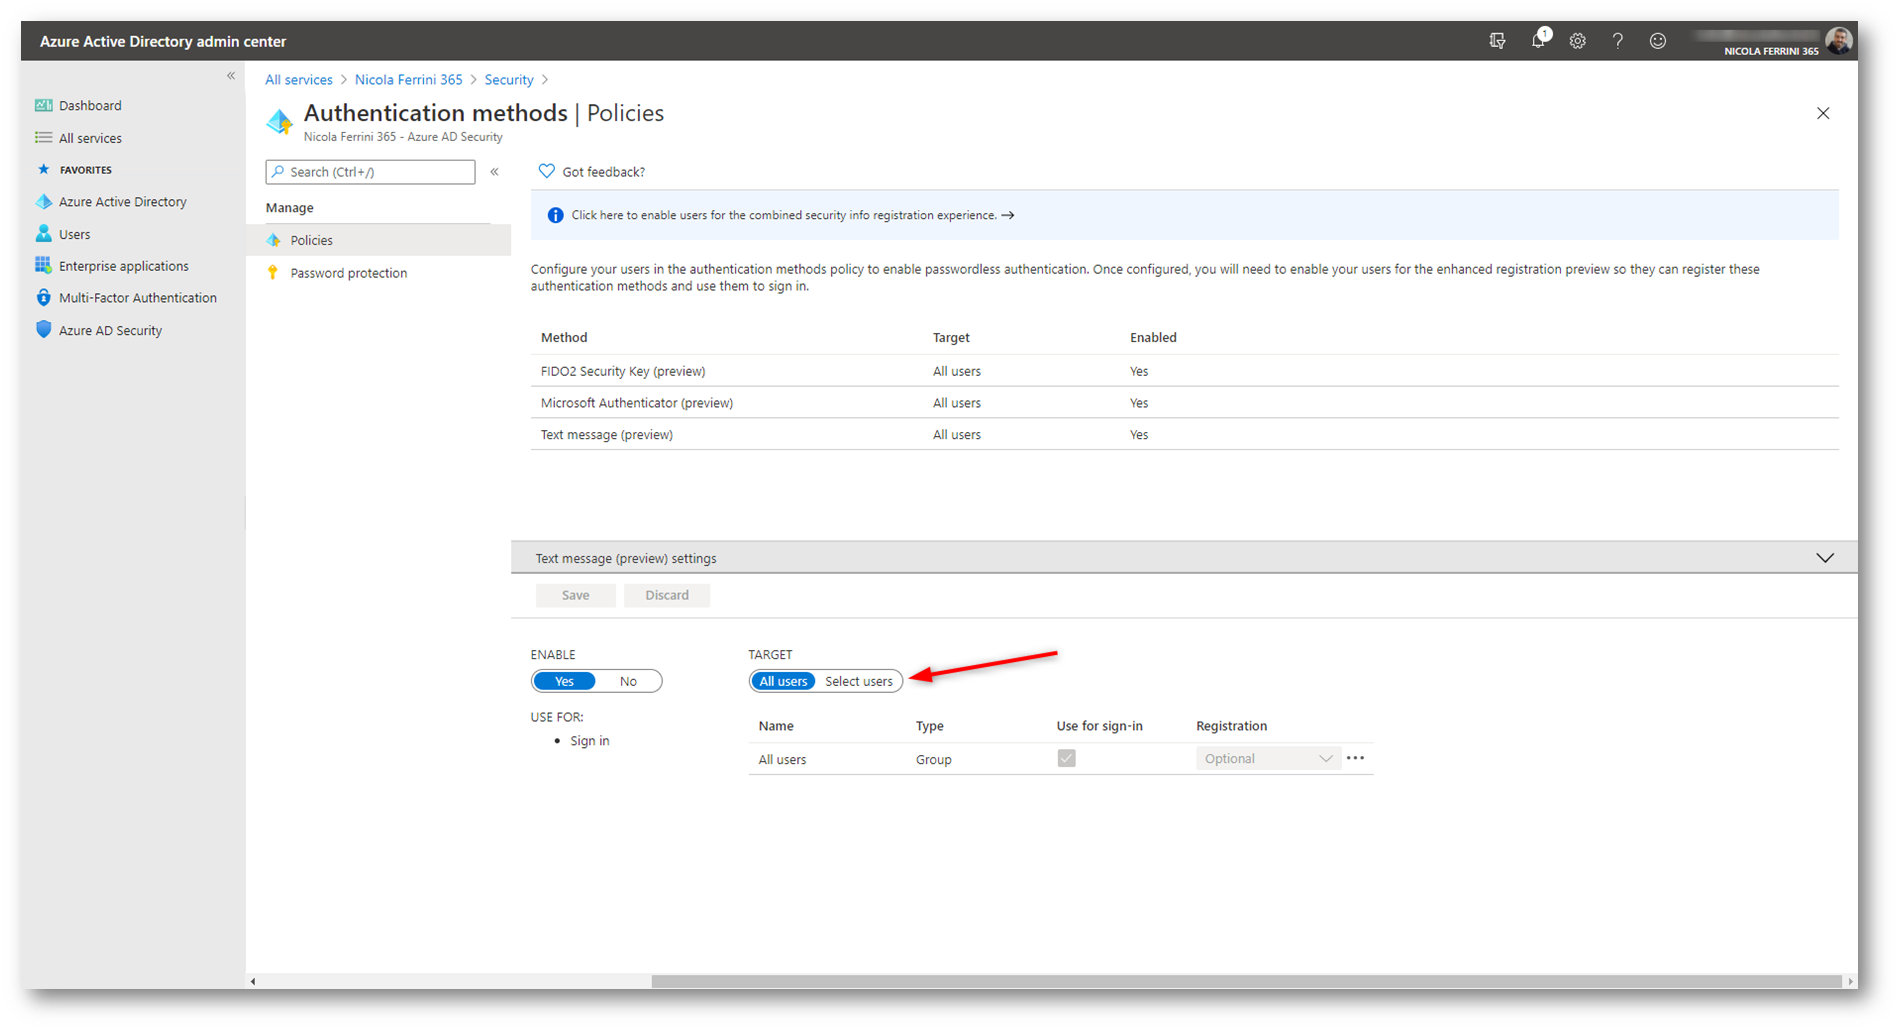
Task: Select the Microsoft Authenticator (preview) row
Action: tap(1184, 403)
